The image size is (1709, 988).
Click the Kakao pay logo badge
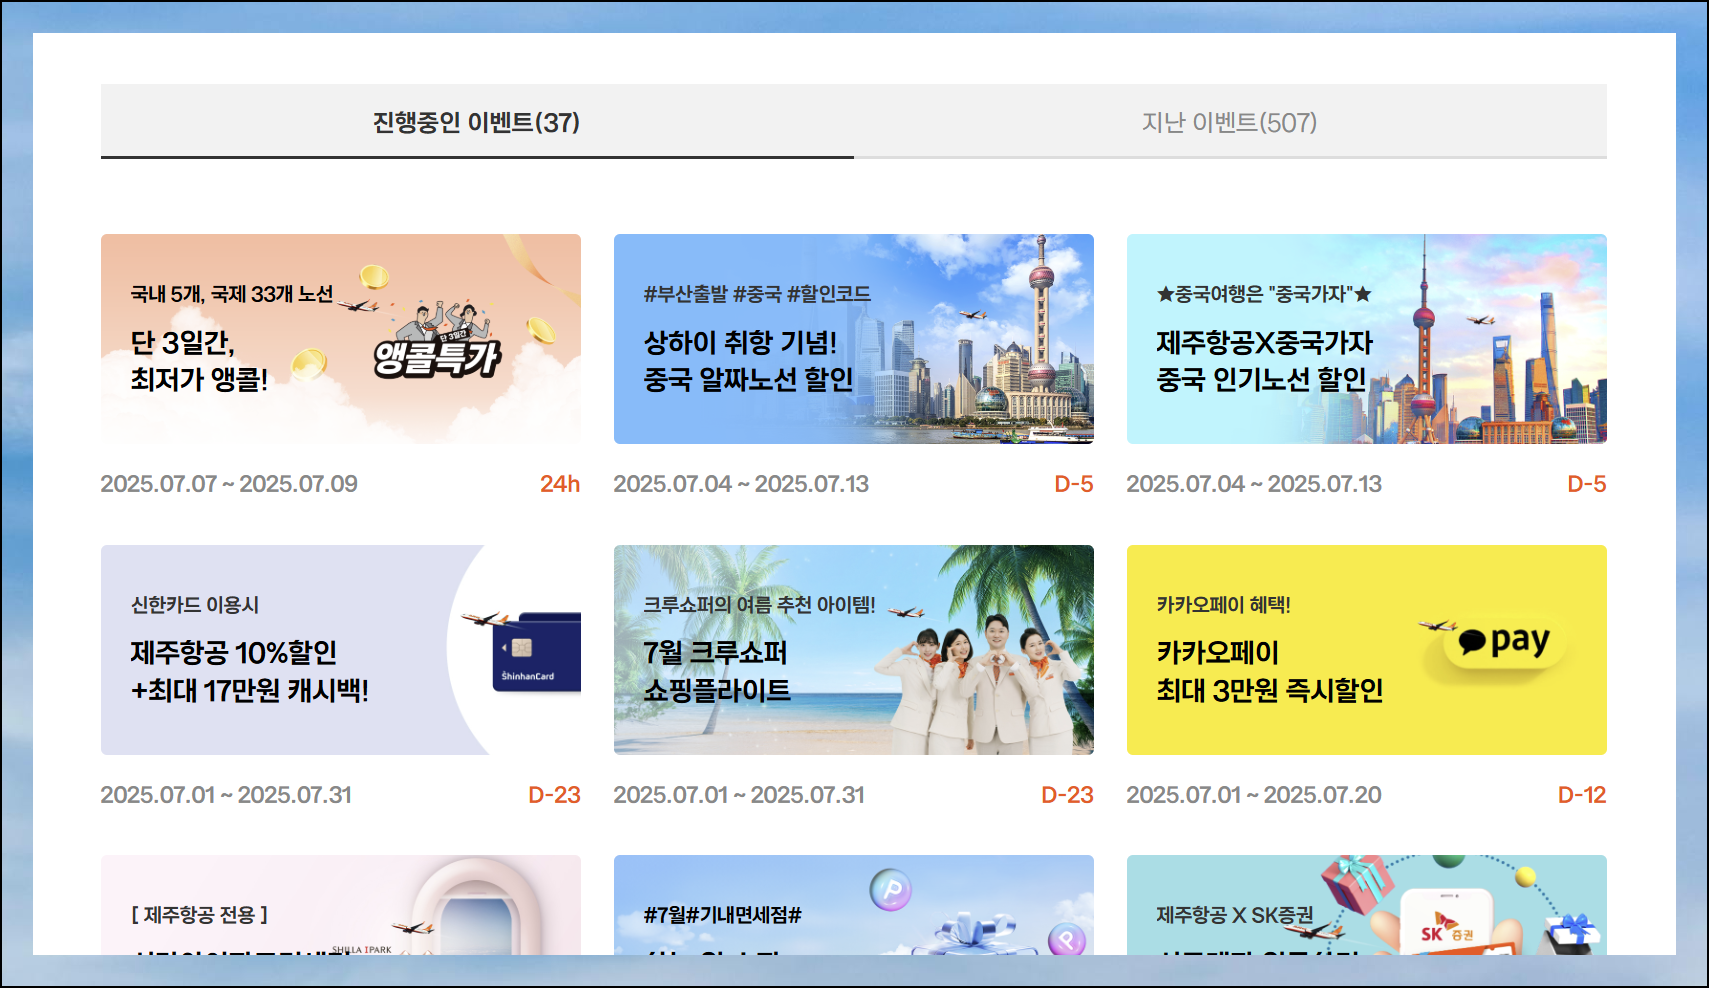click(1504, 641)
